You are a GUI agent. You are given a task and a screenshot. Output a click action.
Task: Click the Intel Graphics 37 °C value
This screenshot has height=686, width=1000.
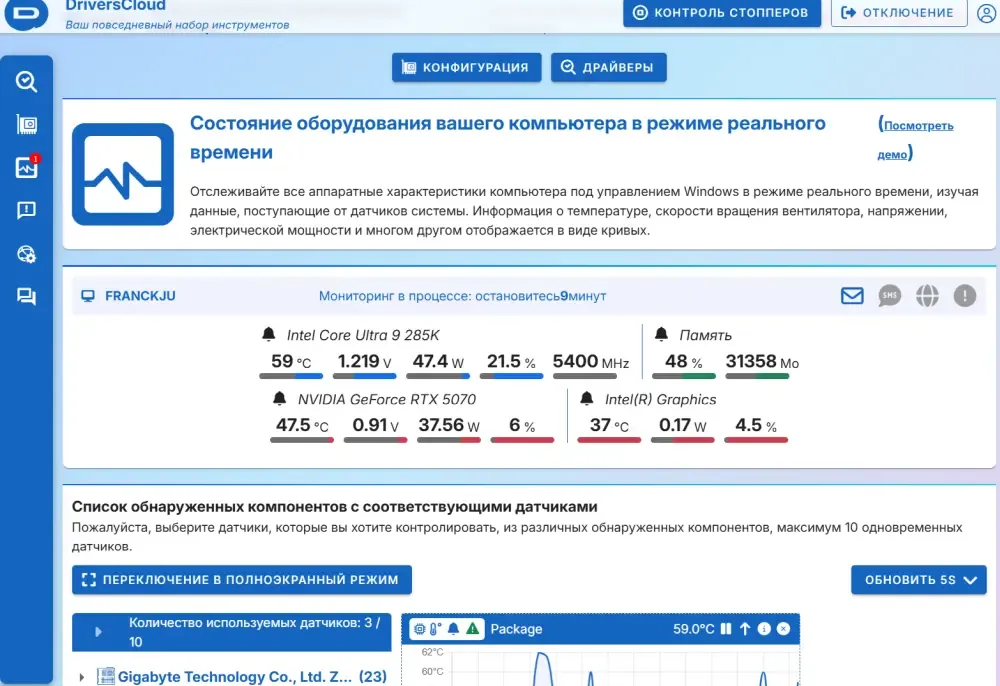tap(609, 425)
